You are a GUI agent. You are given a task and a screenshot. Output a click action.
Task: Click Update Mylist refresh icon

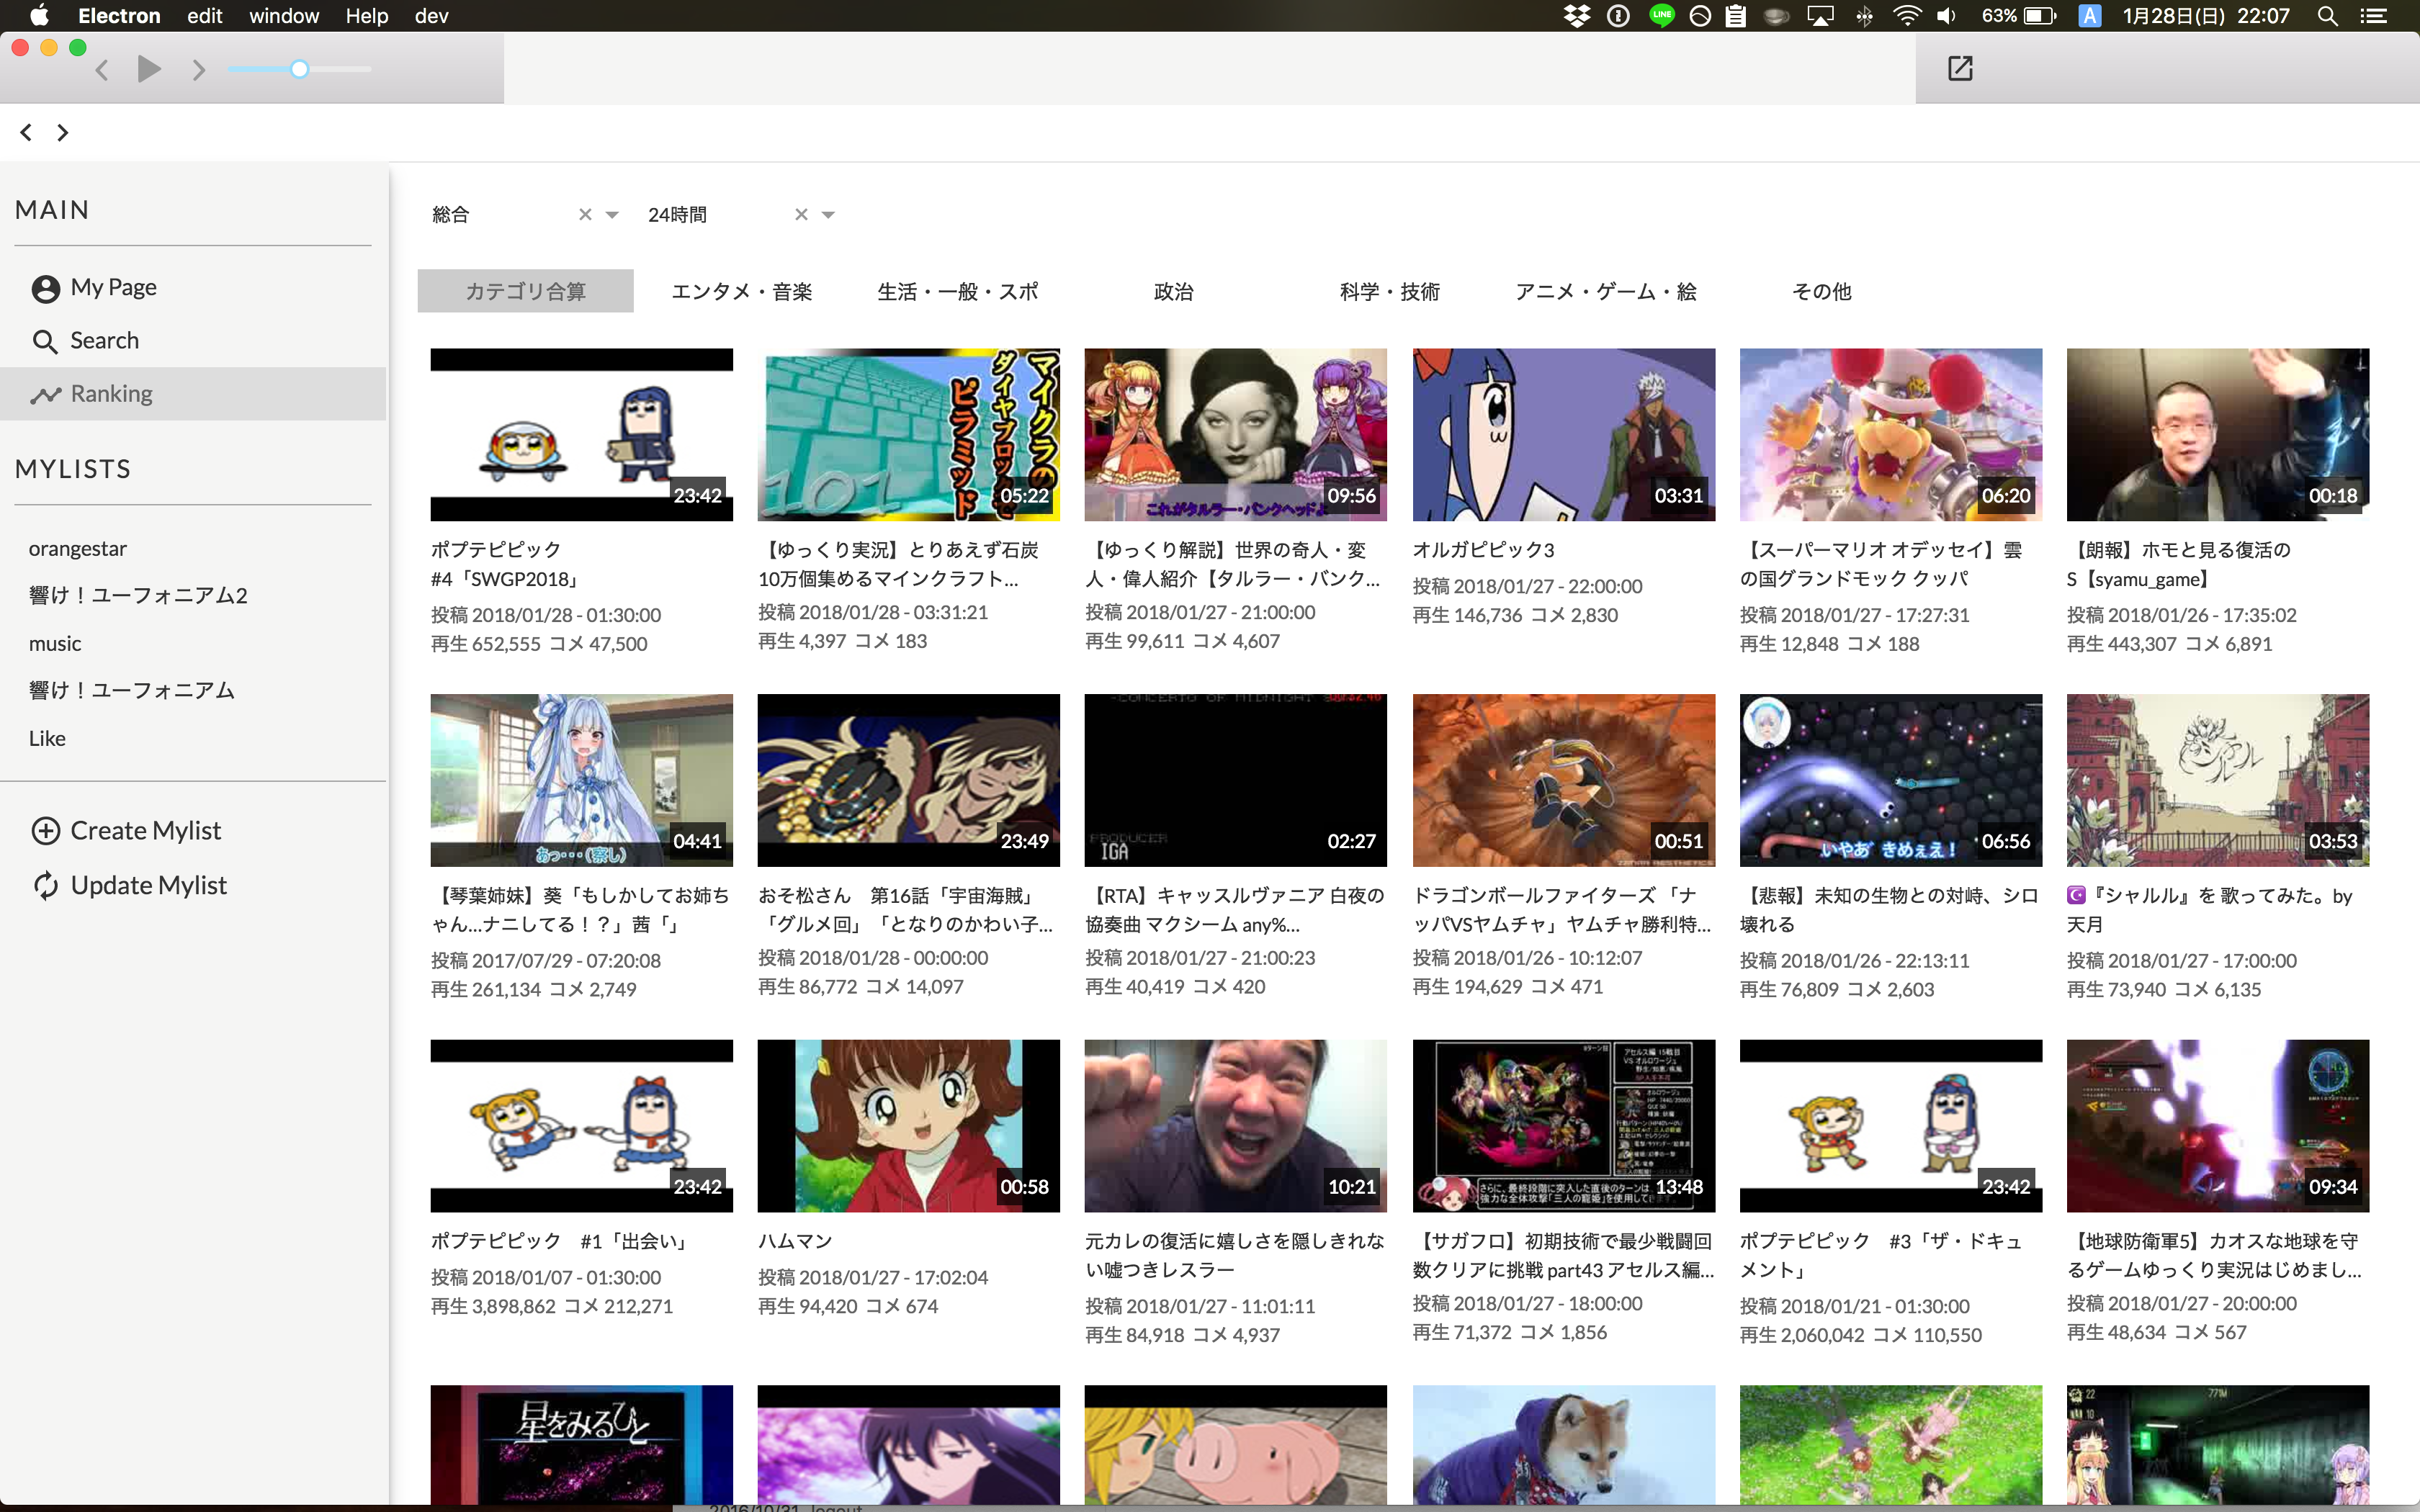46,886
